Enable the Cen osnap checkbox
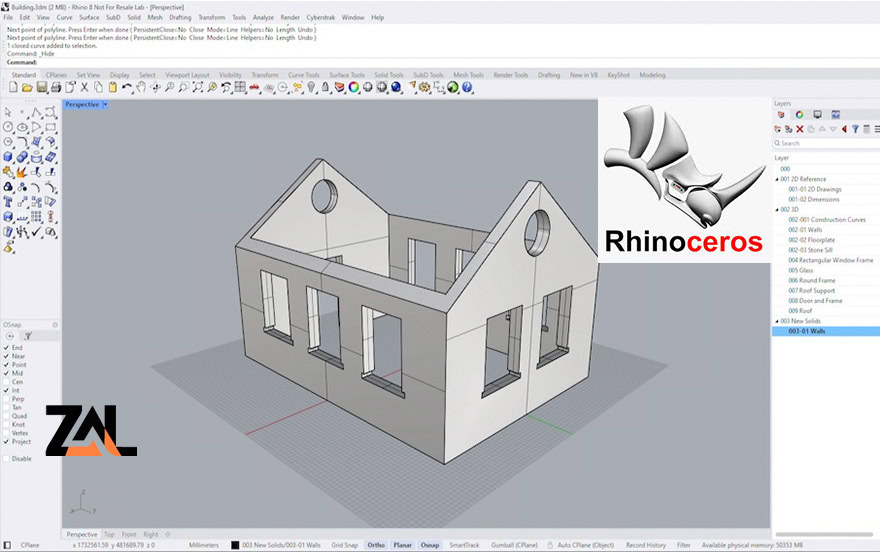880x552 pixels. pos(7,381)
